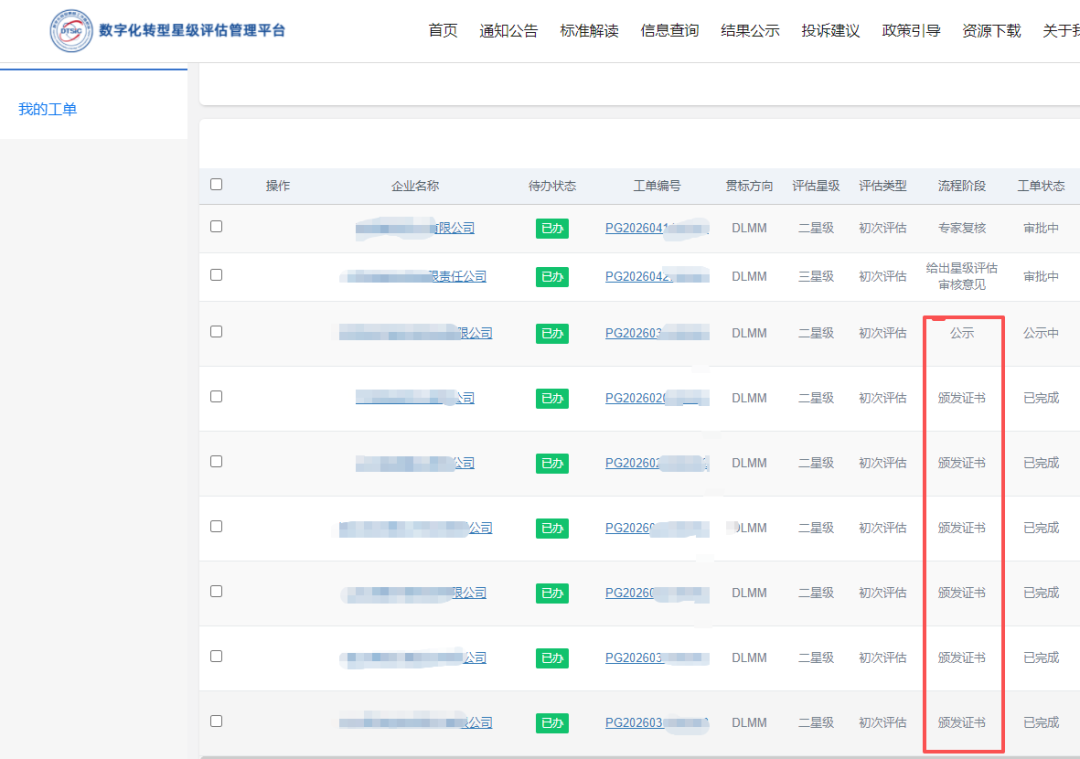Select the 三星级 rating cell
This screenshot has height=759, width=1080.
816,276
